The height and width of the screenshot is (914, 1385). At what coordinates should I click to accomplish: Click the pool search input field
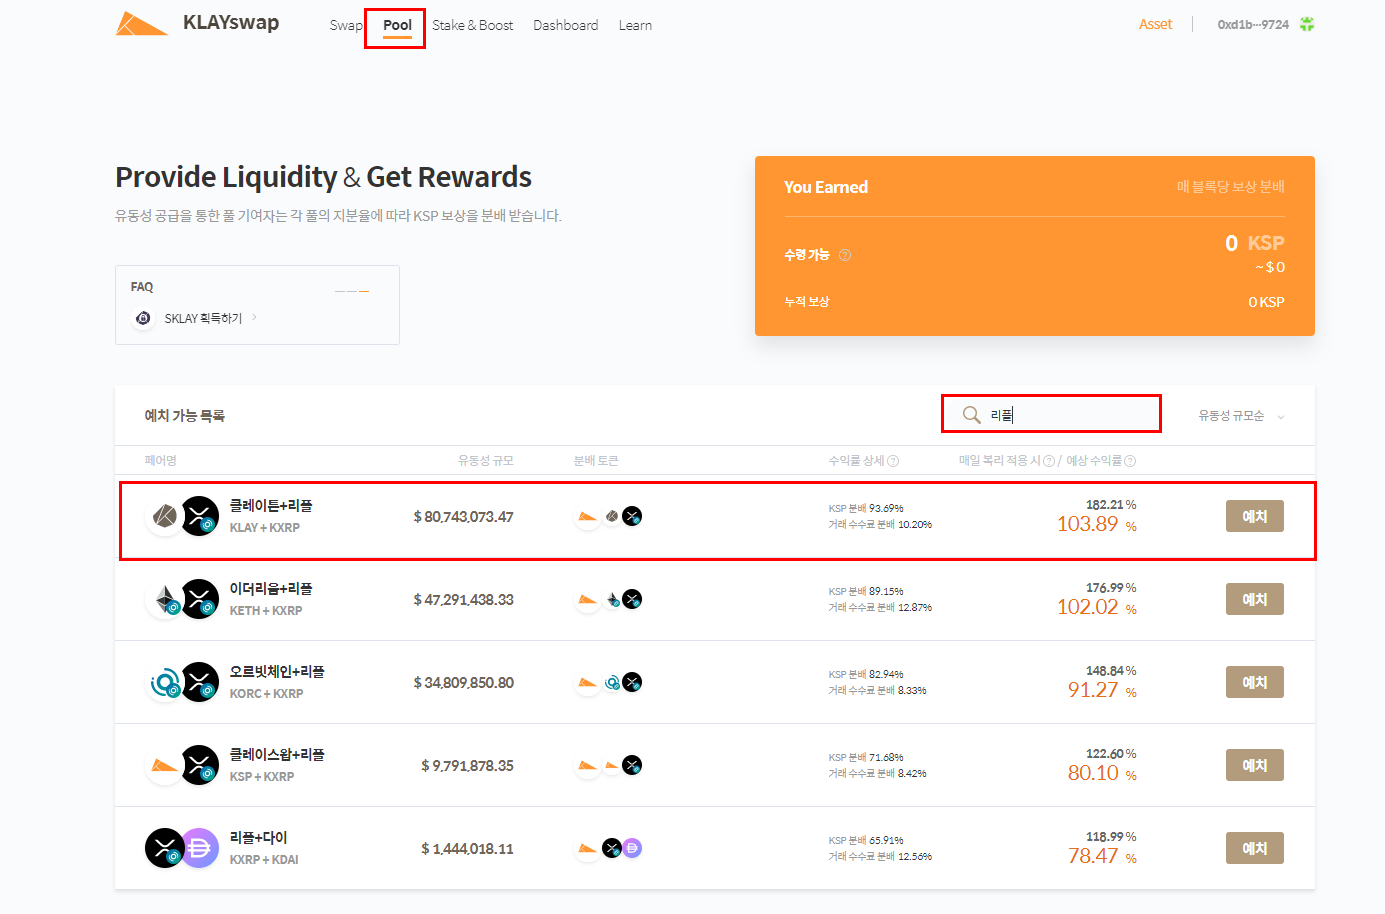1070,415
